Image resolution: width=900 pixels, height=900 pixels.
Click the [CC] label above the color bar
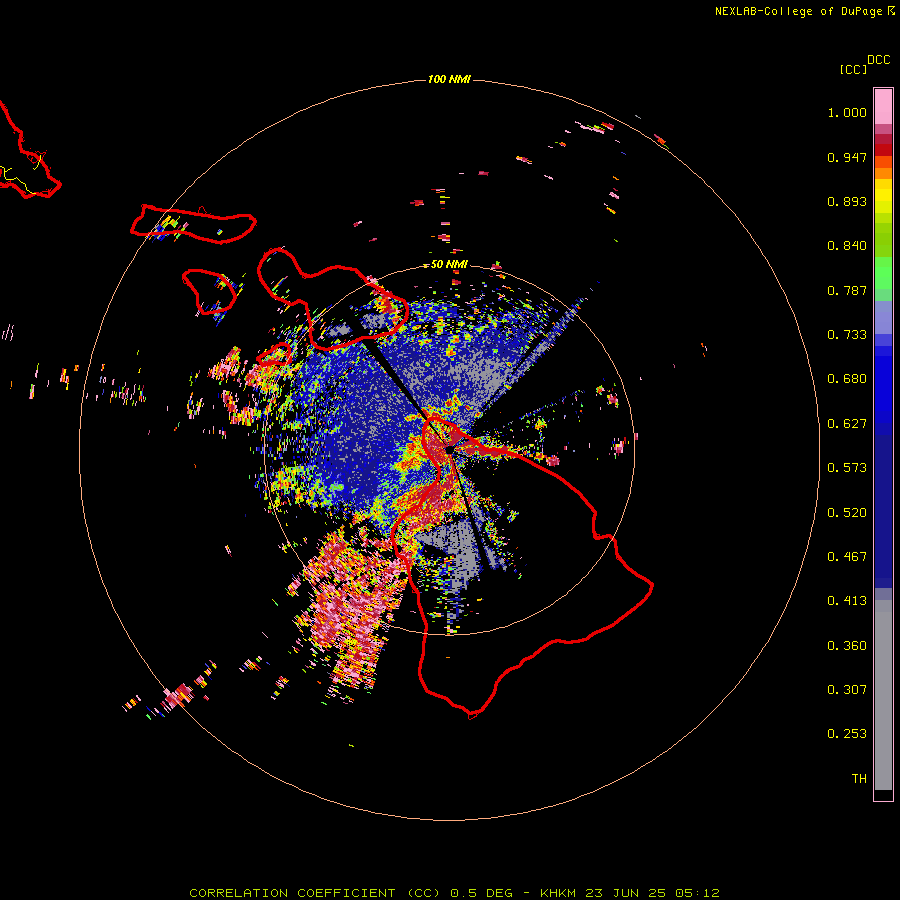coord(853,69)
